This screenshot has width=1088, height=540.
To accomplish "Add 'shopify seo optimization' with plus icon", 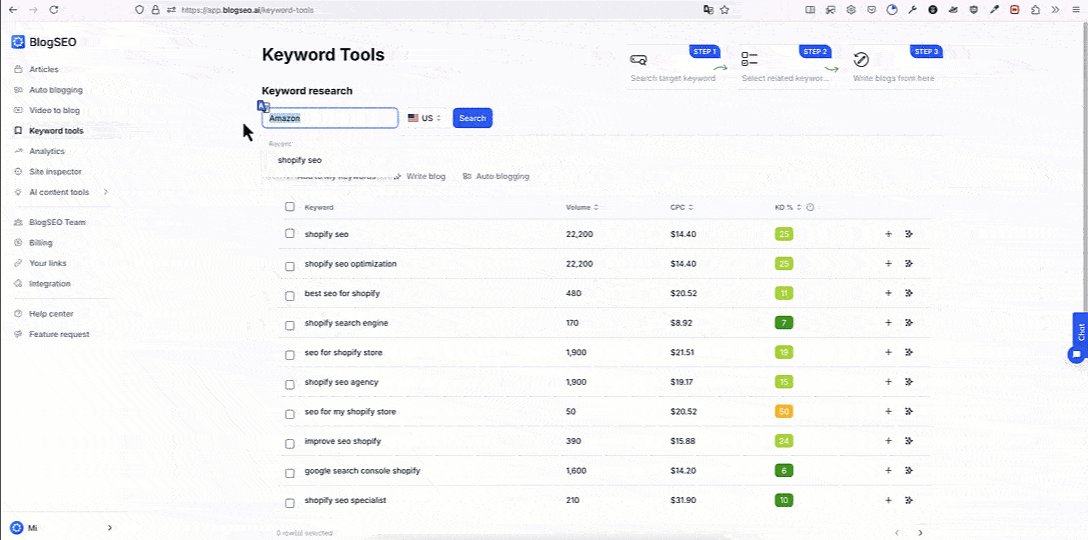I will 888,264.
